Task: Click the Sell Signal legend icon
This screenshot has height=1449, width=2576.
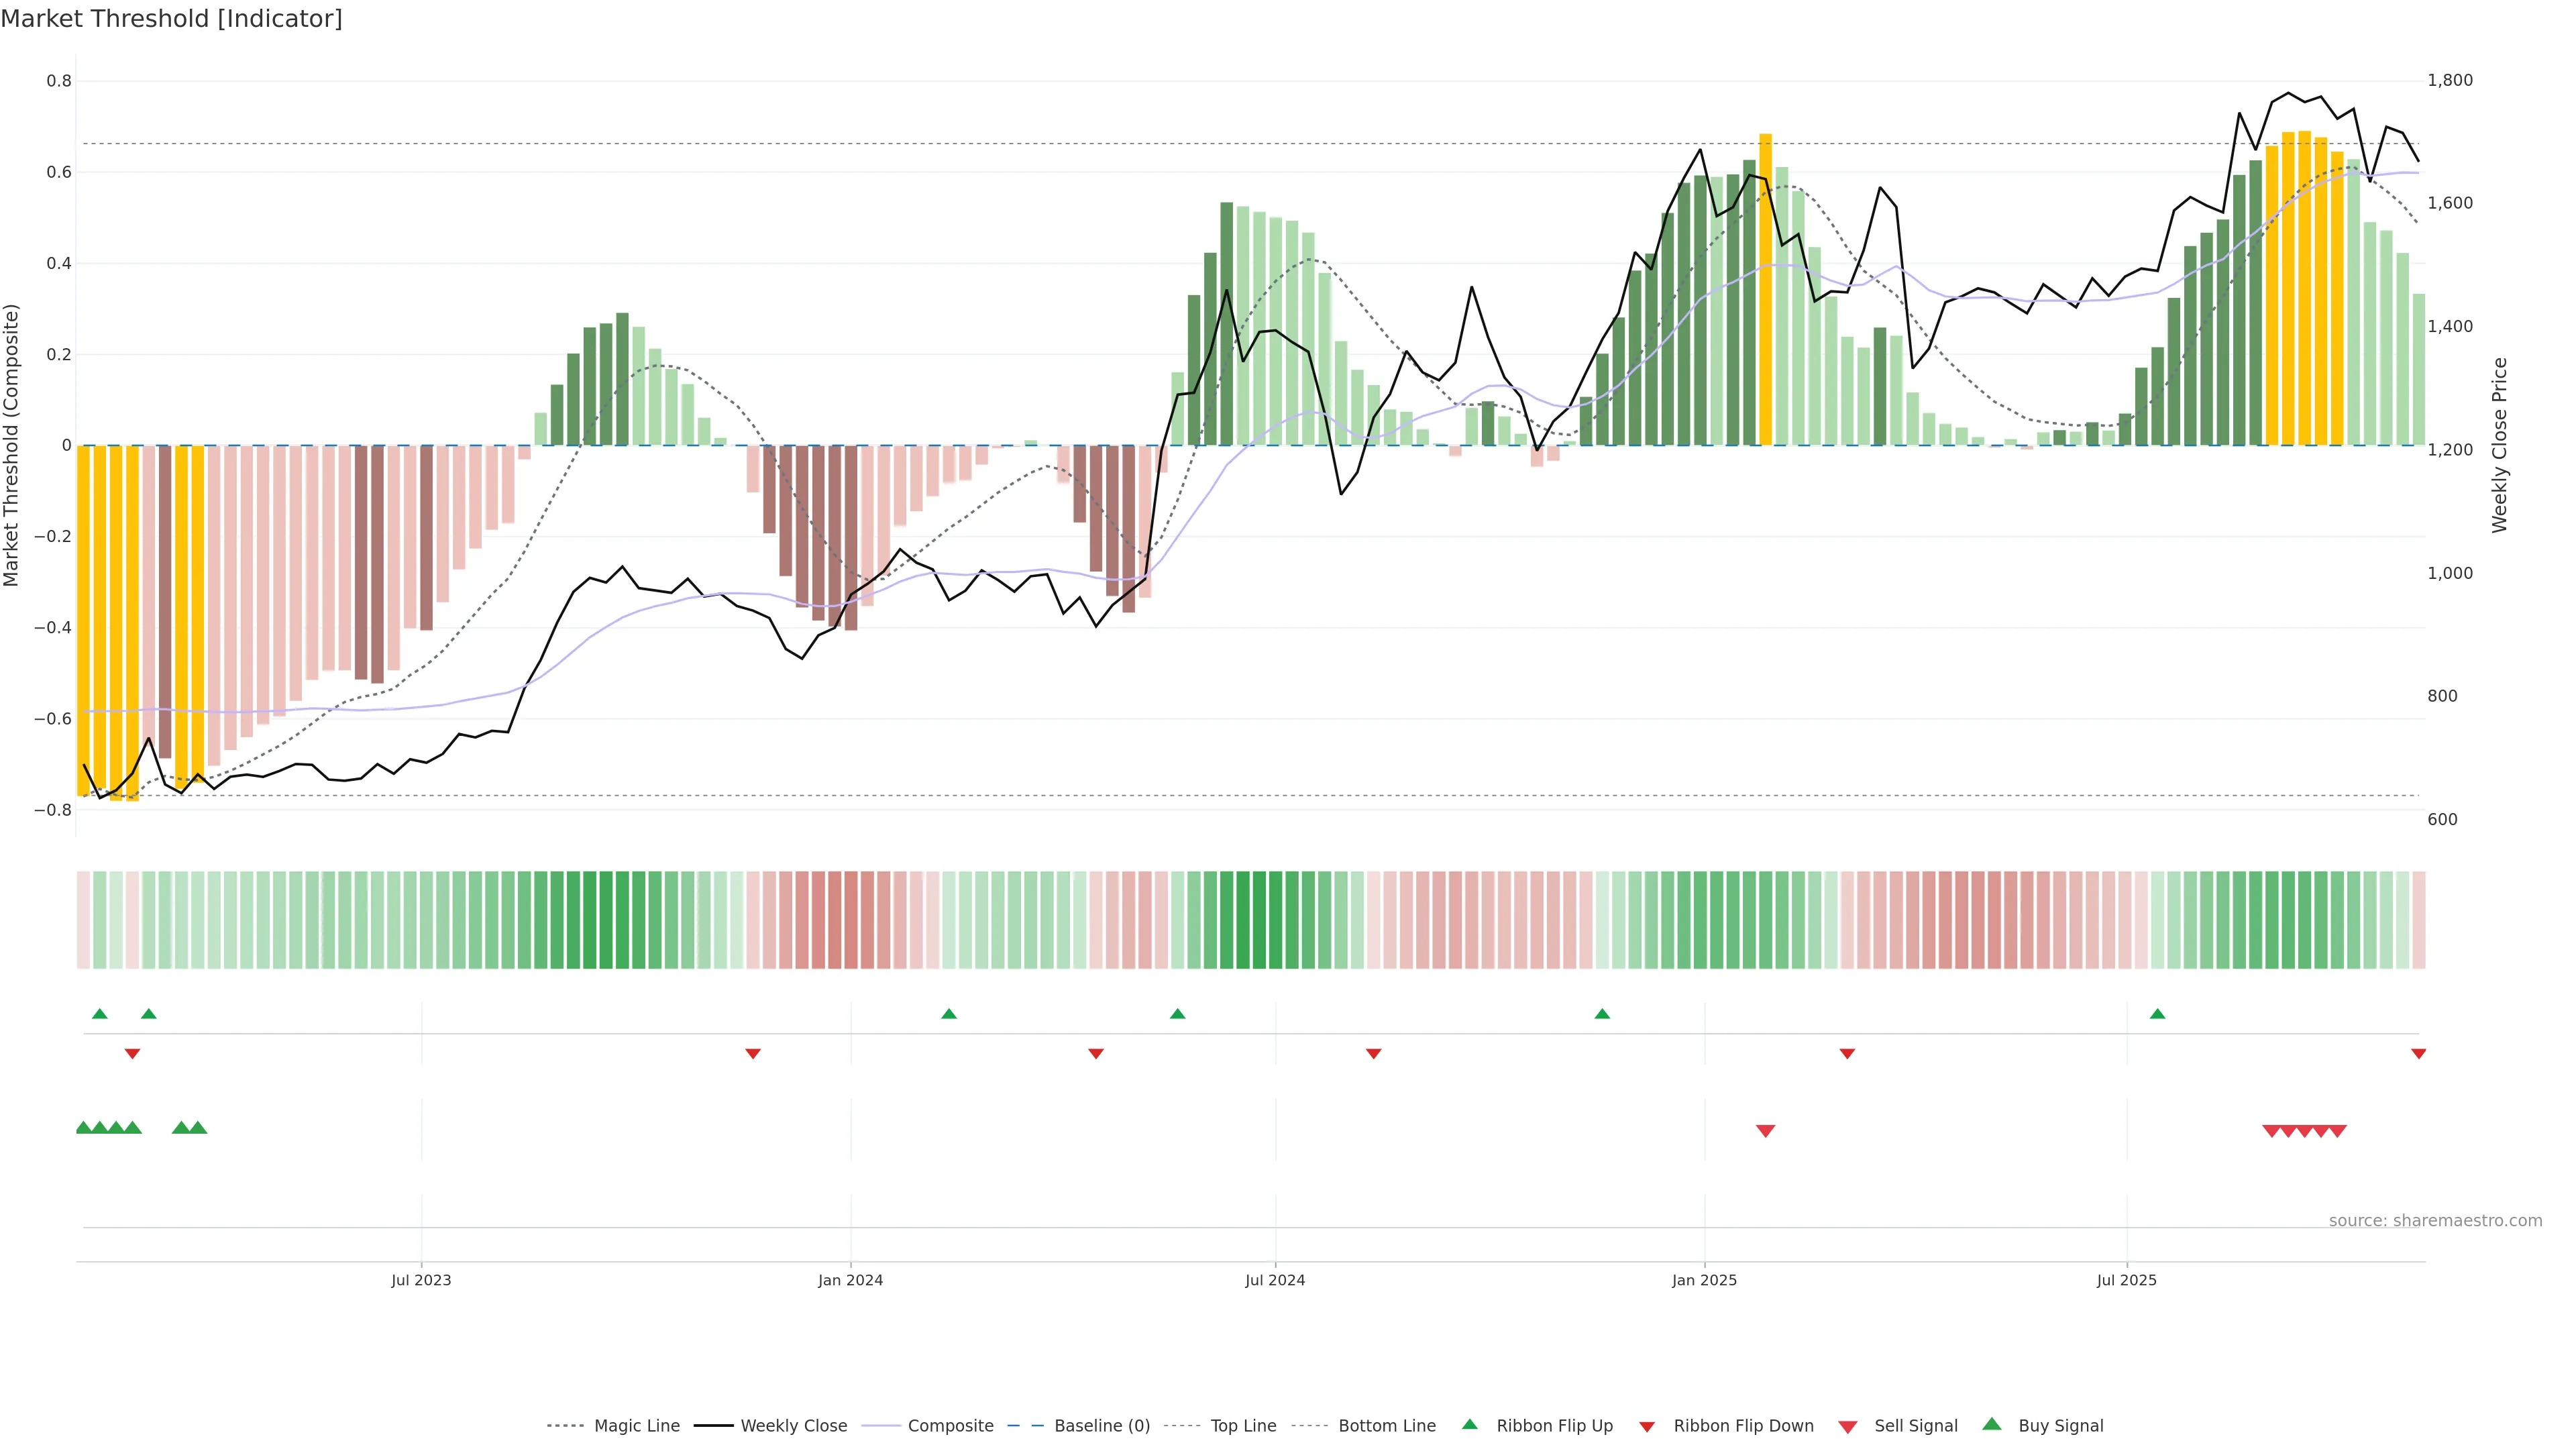Action: click(1848, 1427)
